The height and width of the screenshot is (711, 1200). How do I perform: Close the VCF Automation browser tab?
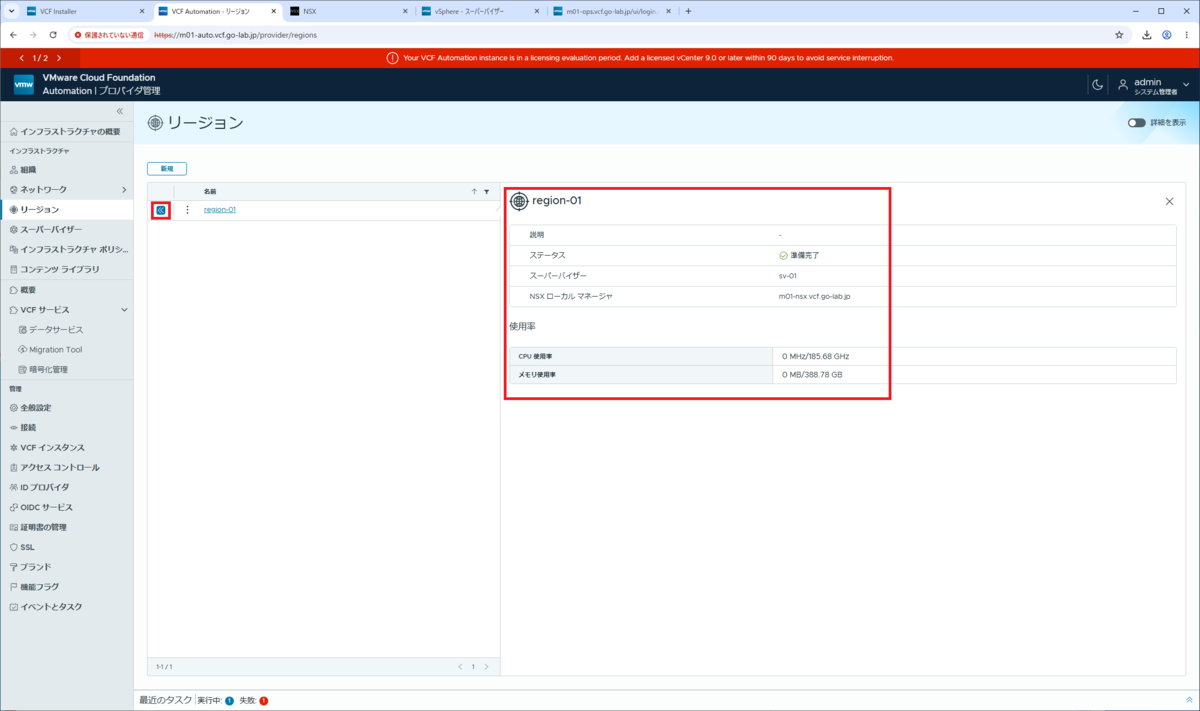tap(271, 11)
